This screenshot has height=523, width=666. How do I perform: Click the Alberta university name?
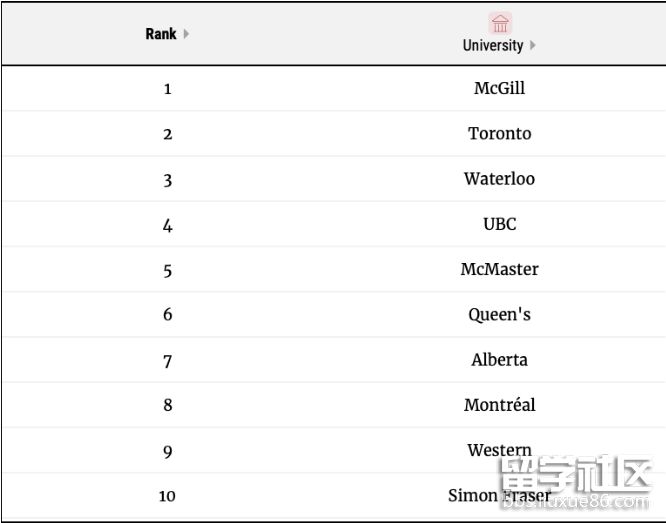(x=499, y=360)
